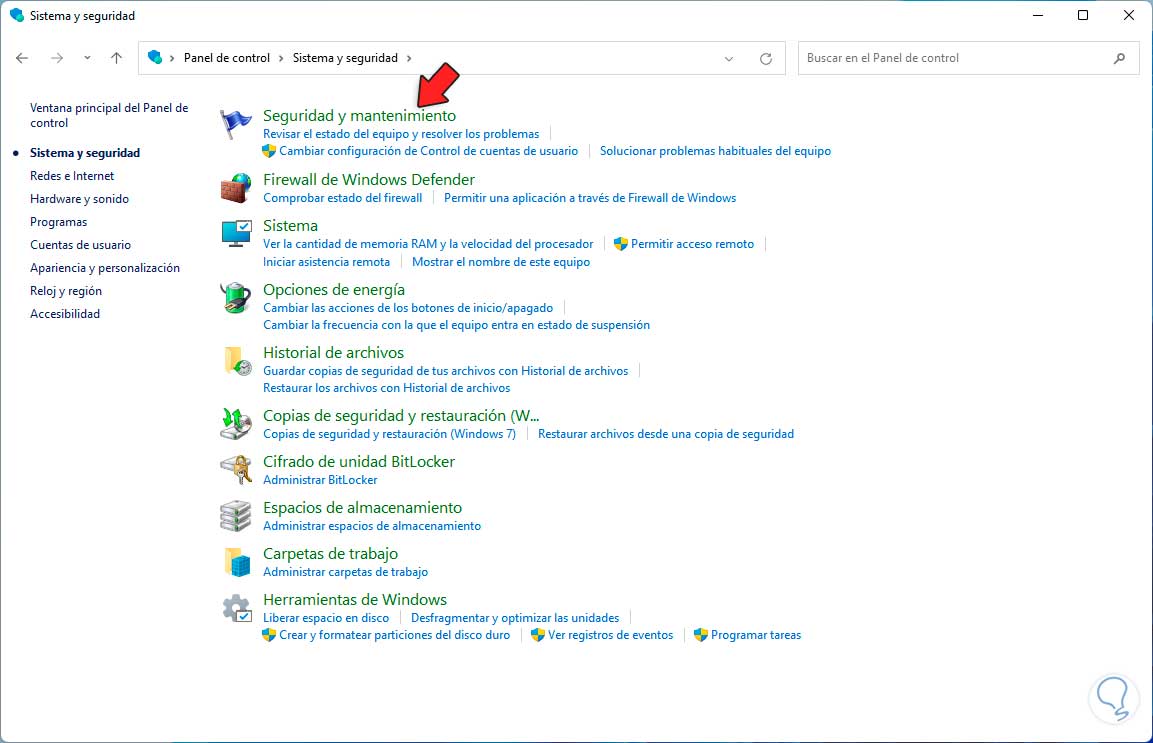Go forward with the right arrow button
This screenshot has height=743, width=1153.
[57, 58]
